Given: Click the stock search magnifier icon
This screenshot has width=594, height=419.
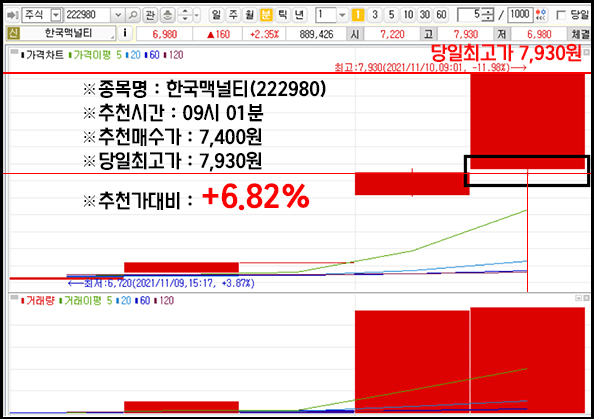Looking at the screenshot, I should tap(133, 15).
